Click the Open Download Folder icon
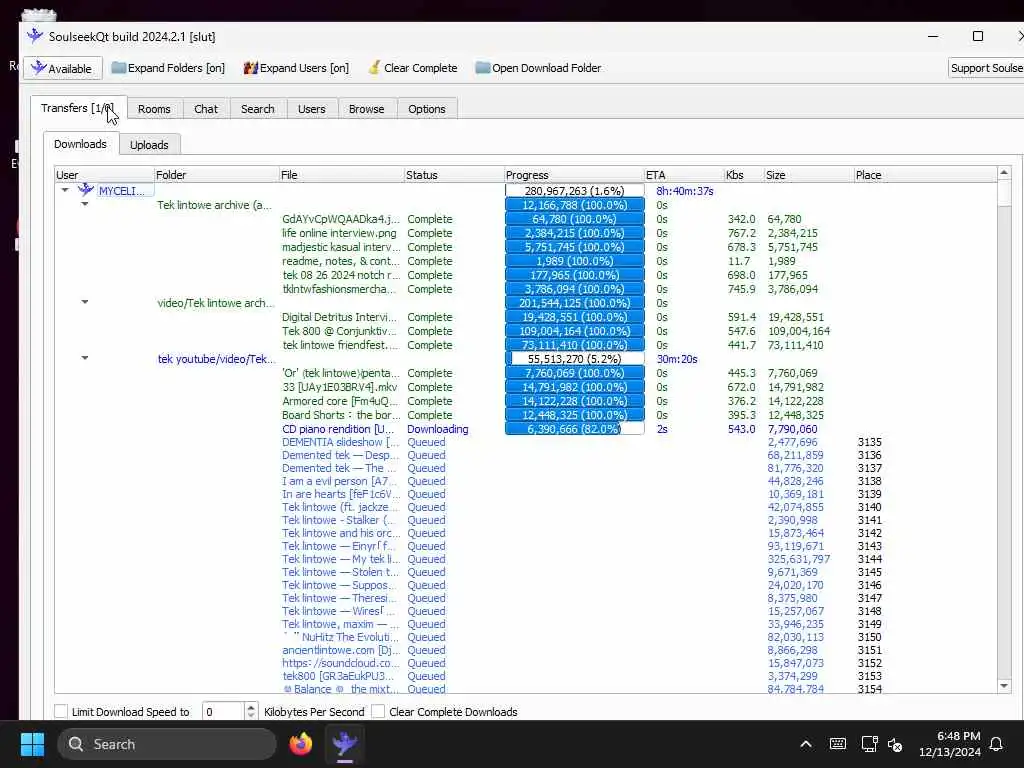 483,67
